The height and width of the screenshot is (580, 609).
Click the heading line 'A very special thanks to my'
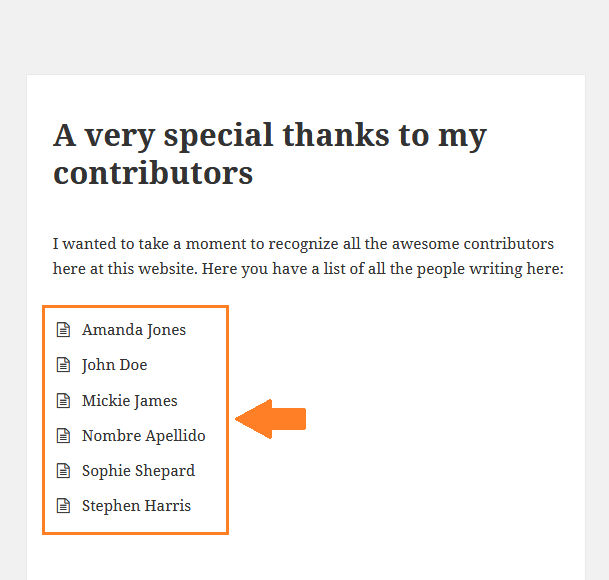point(270,135)
